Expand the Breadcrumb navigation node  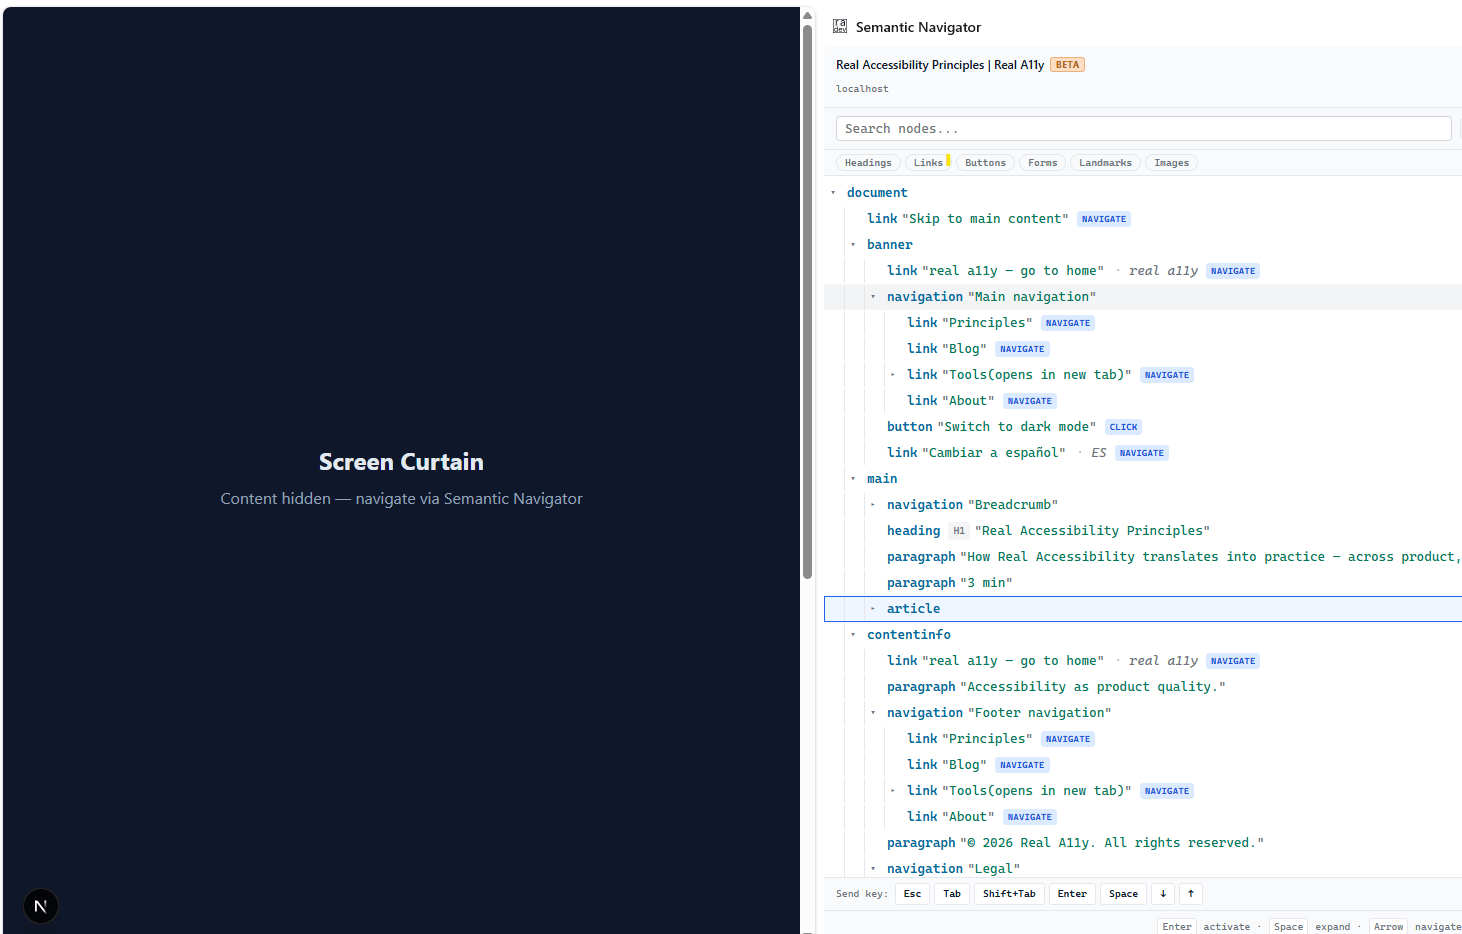873,505
